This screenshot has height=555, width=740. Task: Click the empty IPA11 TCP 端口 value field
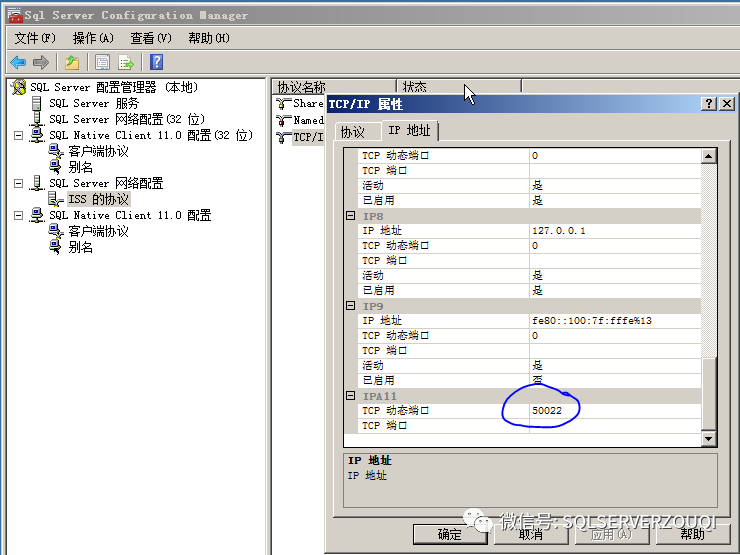pyautogui.click(x=615, y=426)
